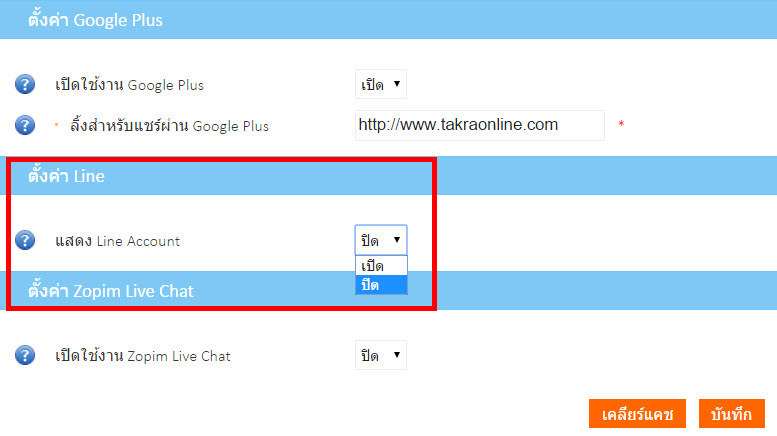Click help icon beside เปิดใช้งาน Google Plus
777x436 pixels.
[x=25, y=85]
